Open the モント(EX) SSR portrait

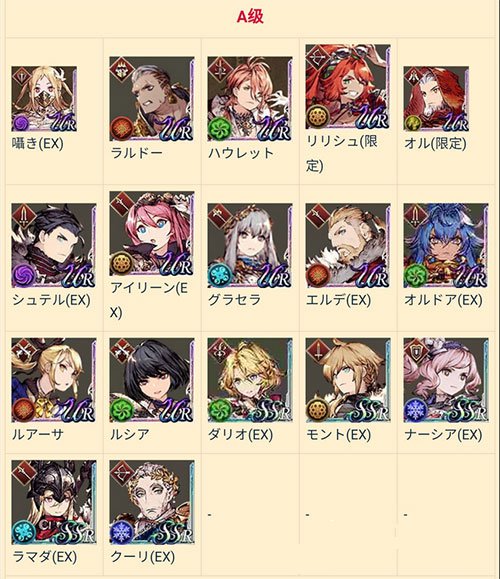348,380
